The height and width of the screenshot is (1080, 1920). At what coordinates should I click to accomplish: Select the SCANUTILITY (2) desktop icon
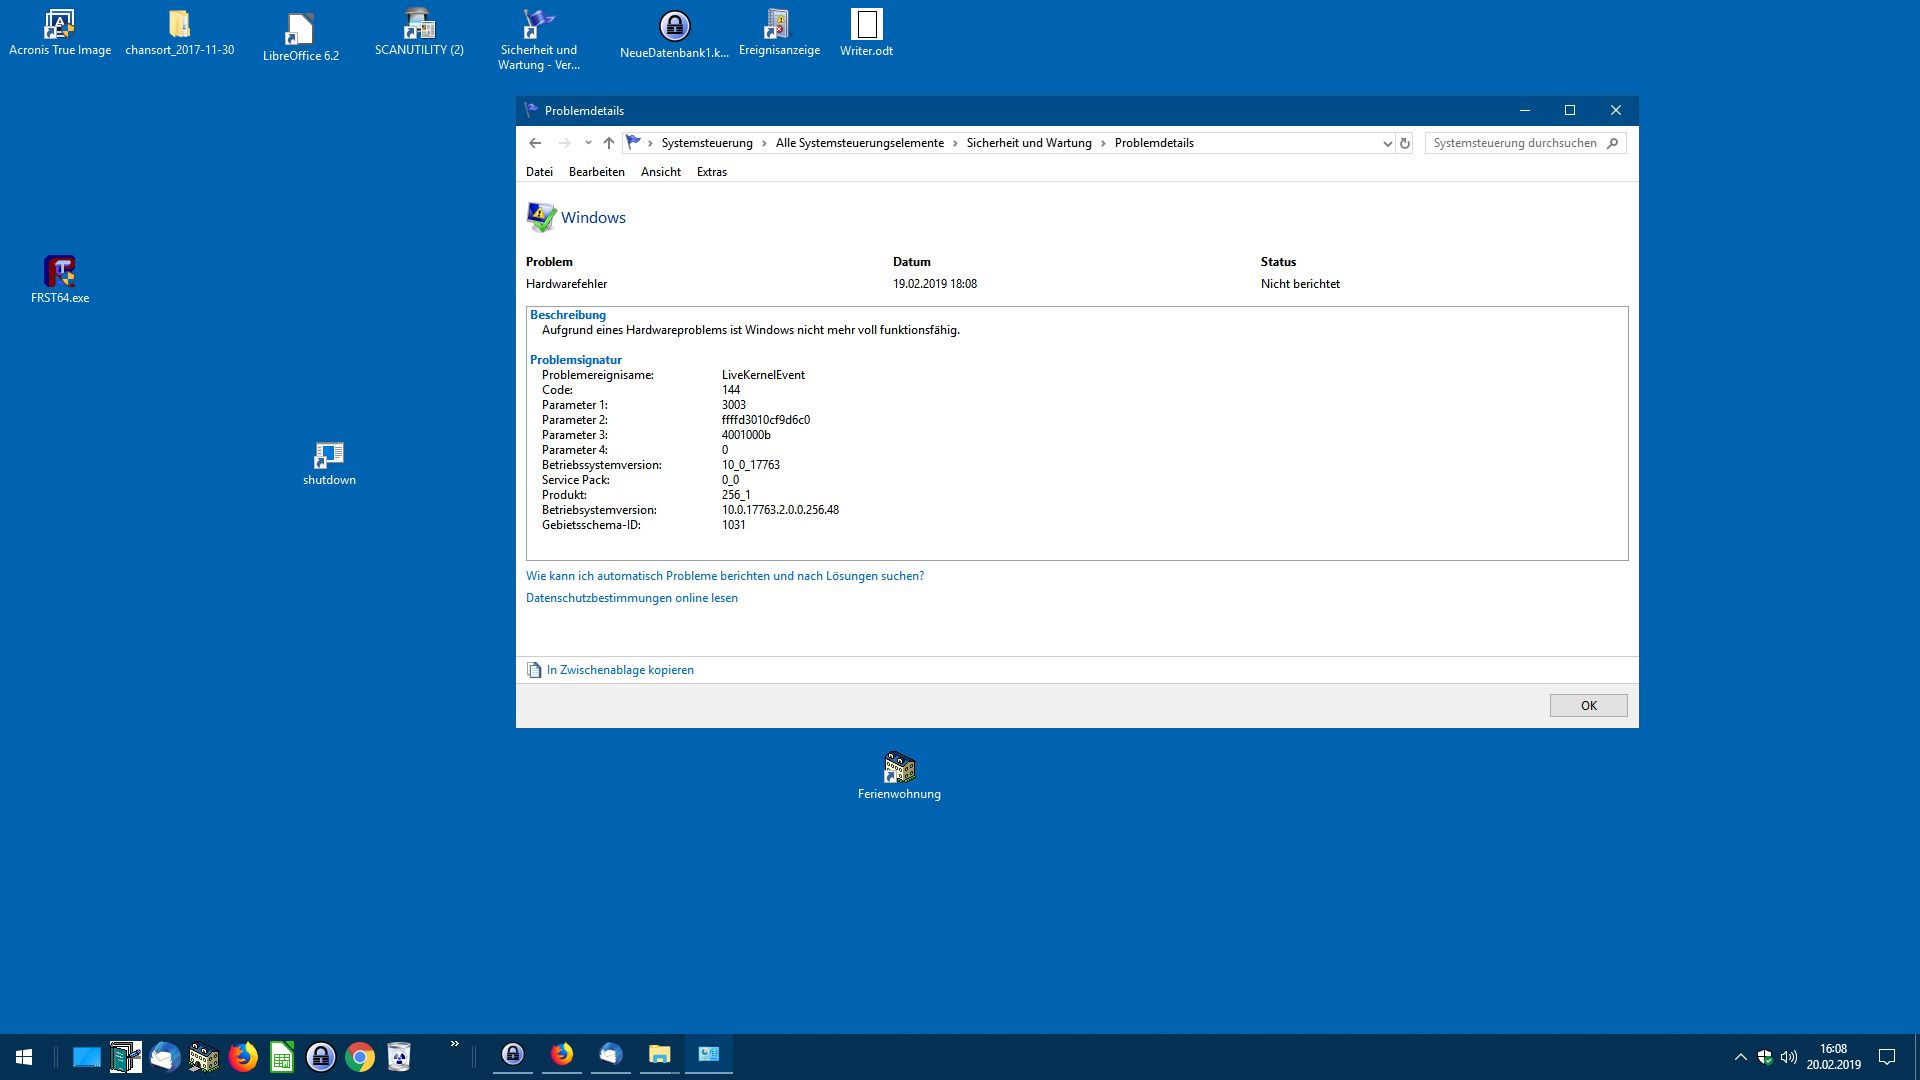coord(419,33)
